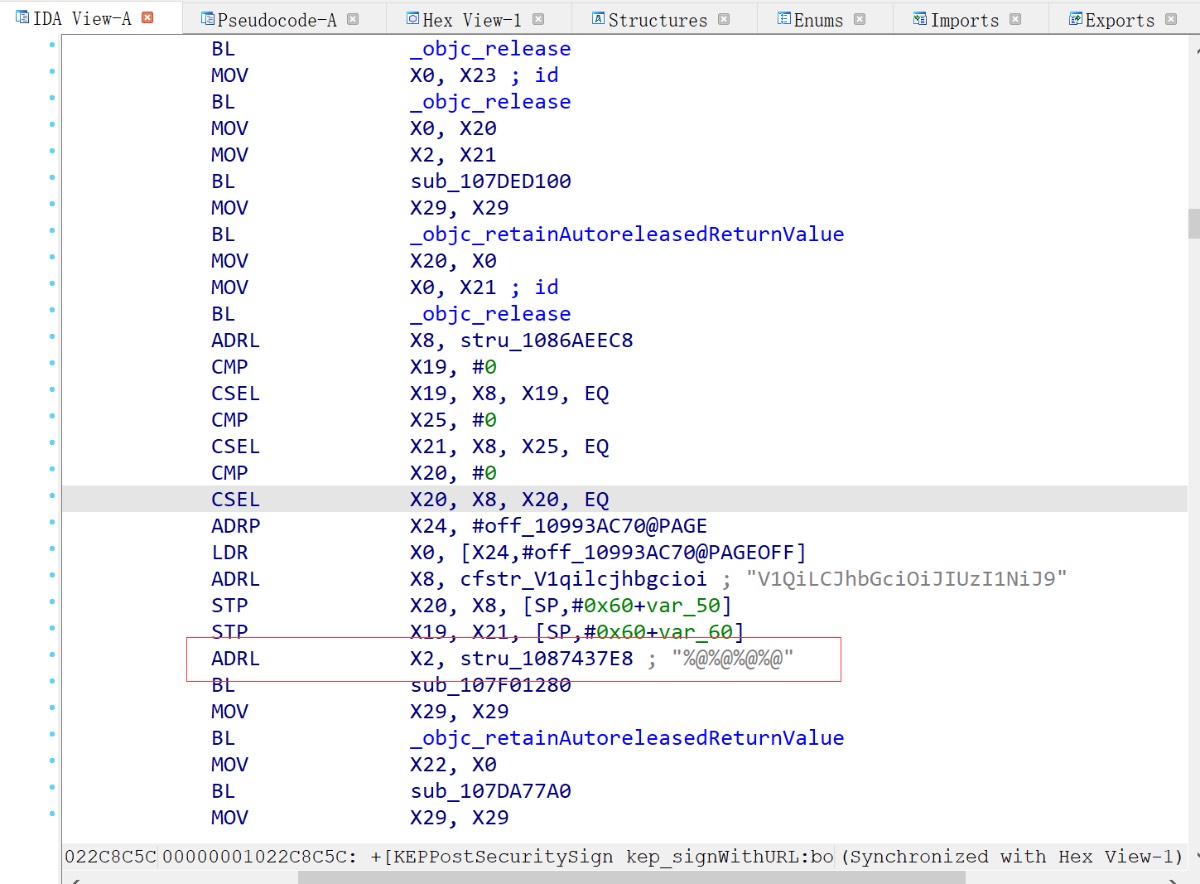This screenshot has width=1200, height=884.
Task: Click the horizontal scrollbar thumb at the bottom
Action: [632, 878]
